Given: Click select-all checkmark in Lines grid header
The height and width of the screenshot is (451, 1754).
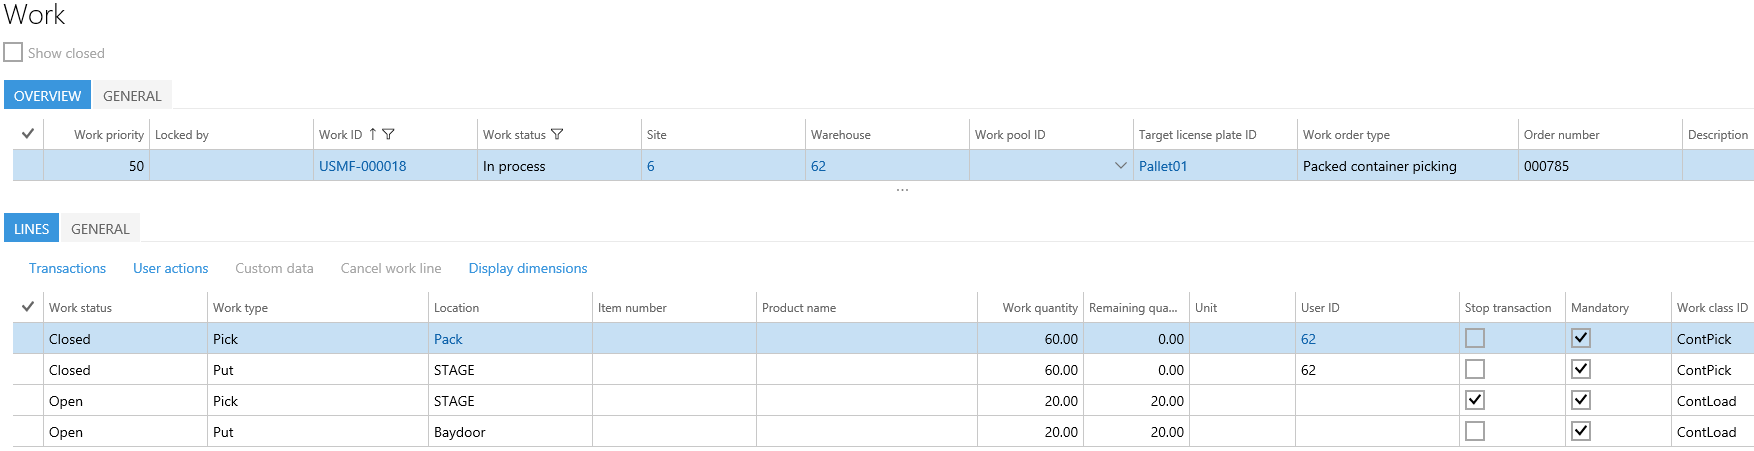Looking at the screenshot, I should [28, 307].
